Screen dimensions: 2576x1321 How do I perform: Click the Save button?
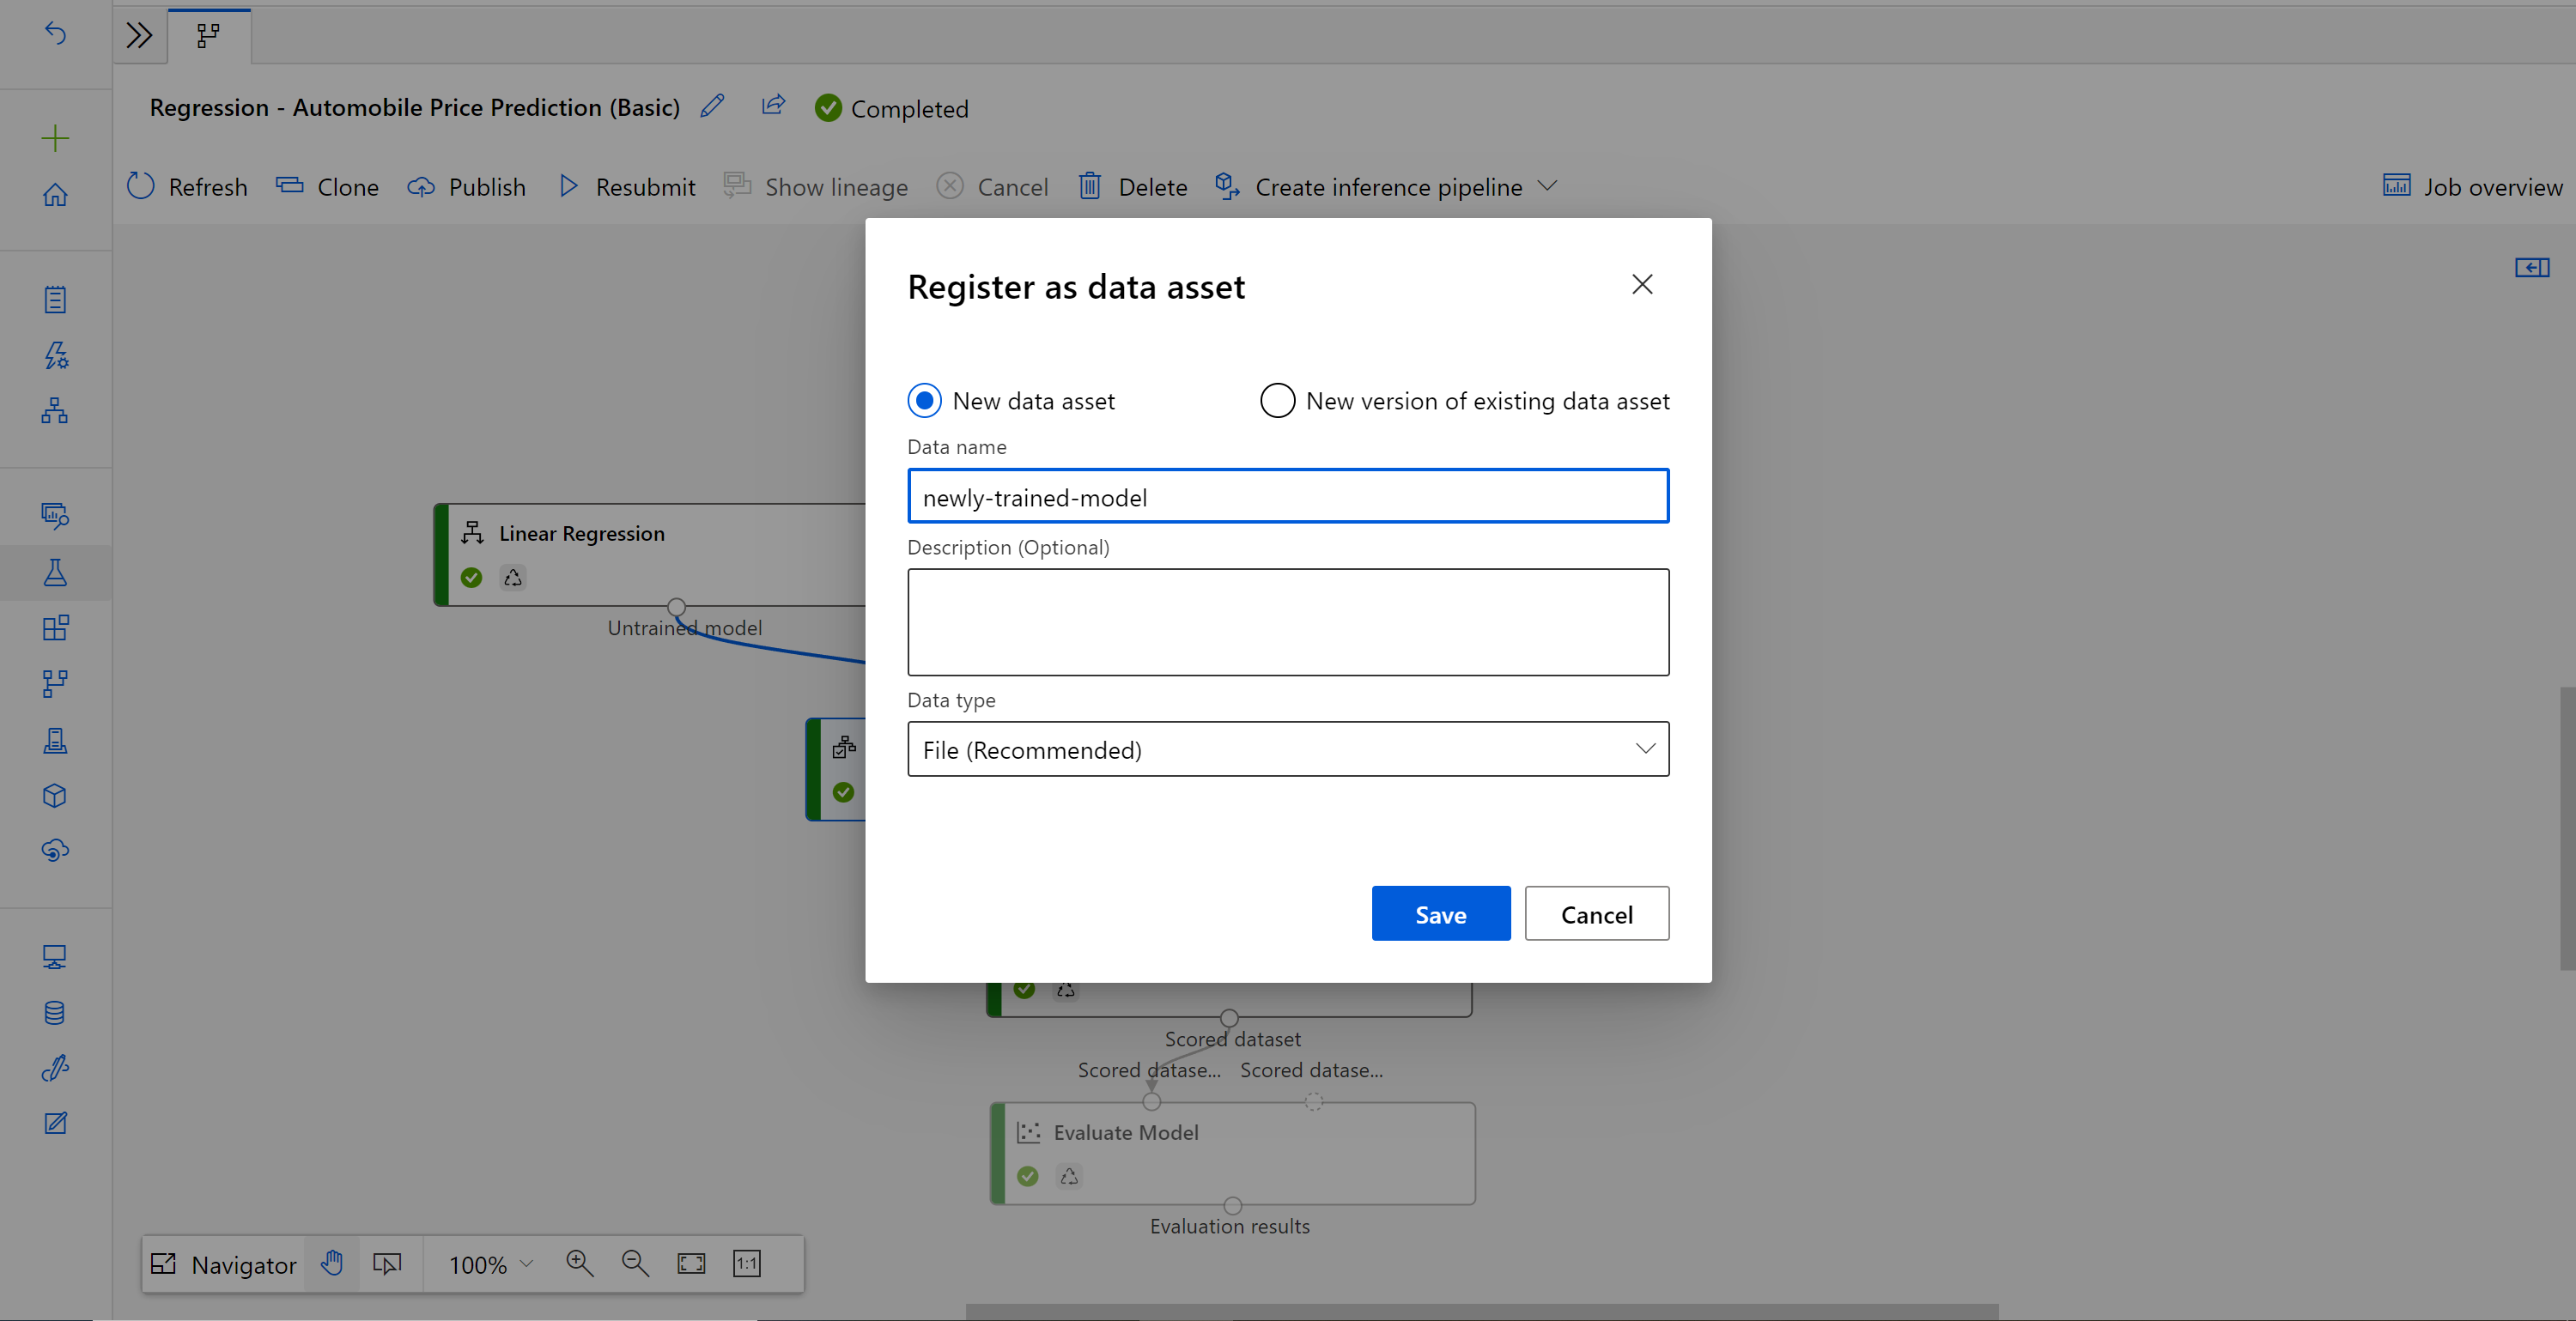pos(1441,913)
